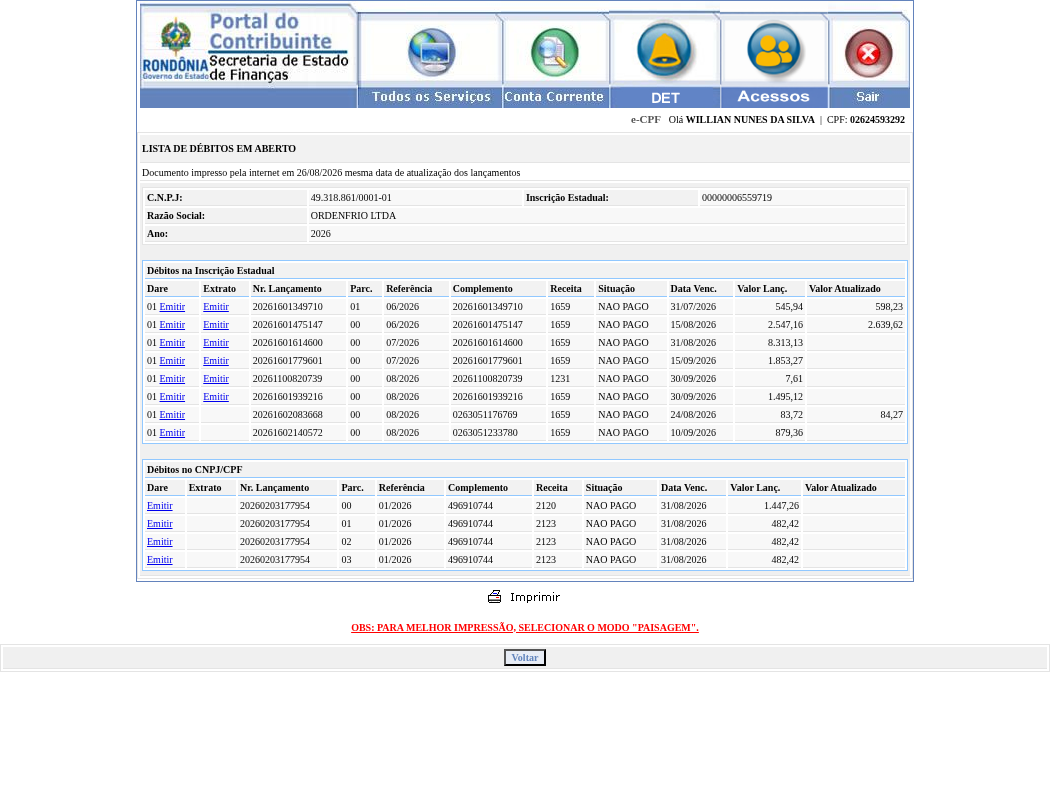This screenshot has width=1050, height=793.
Task: Open the Todos os Serviços computer icon
Action: (x=432, y=52)
